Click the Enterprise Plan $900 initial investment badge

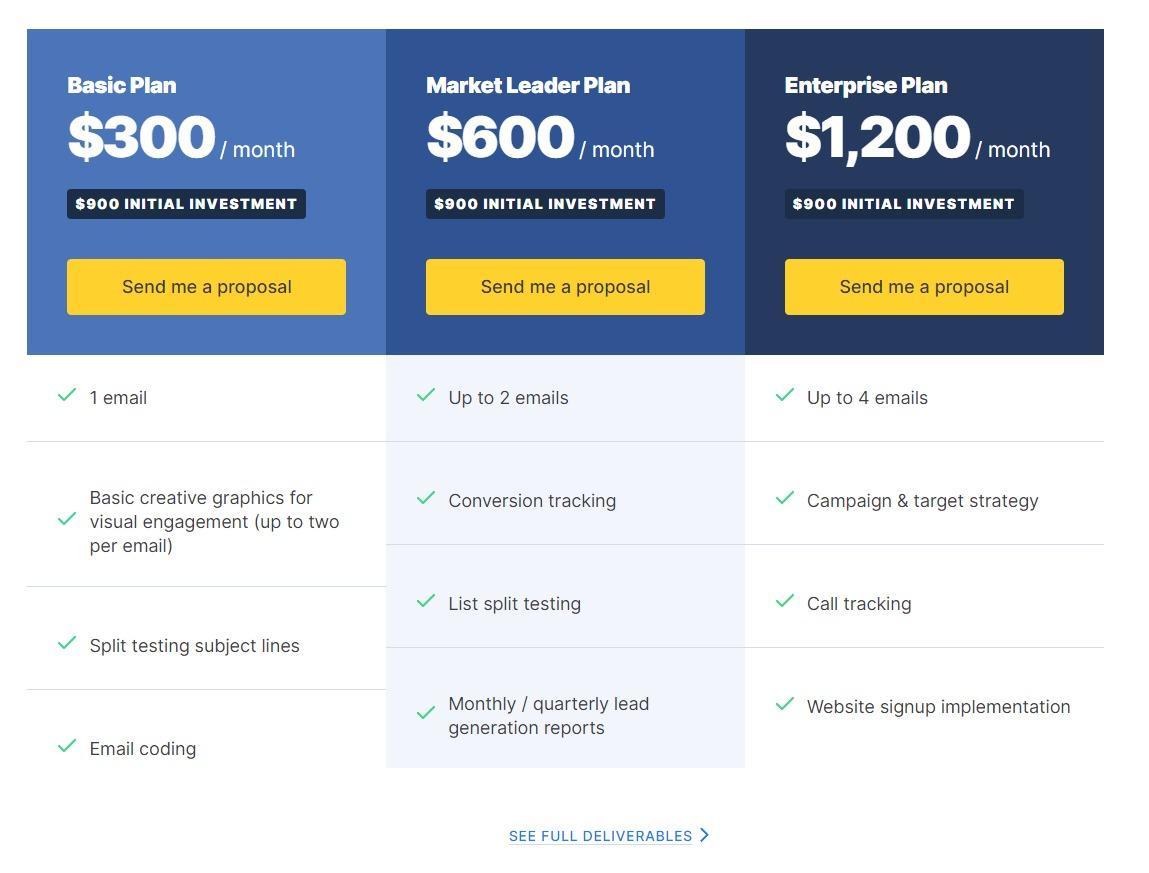tap(904, 204)
